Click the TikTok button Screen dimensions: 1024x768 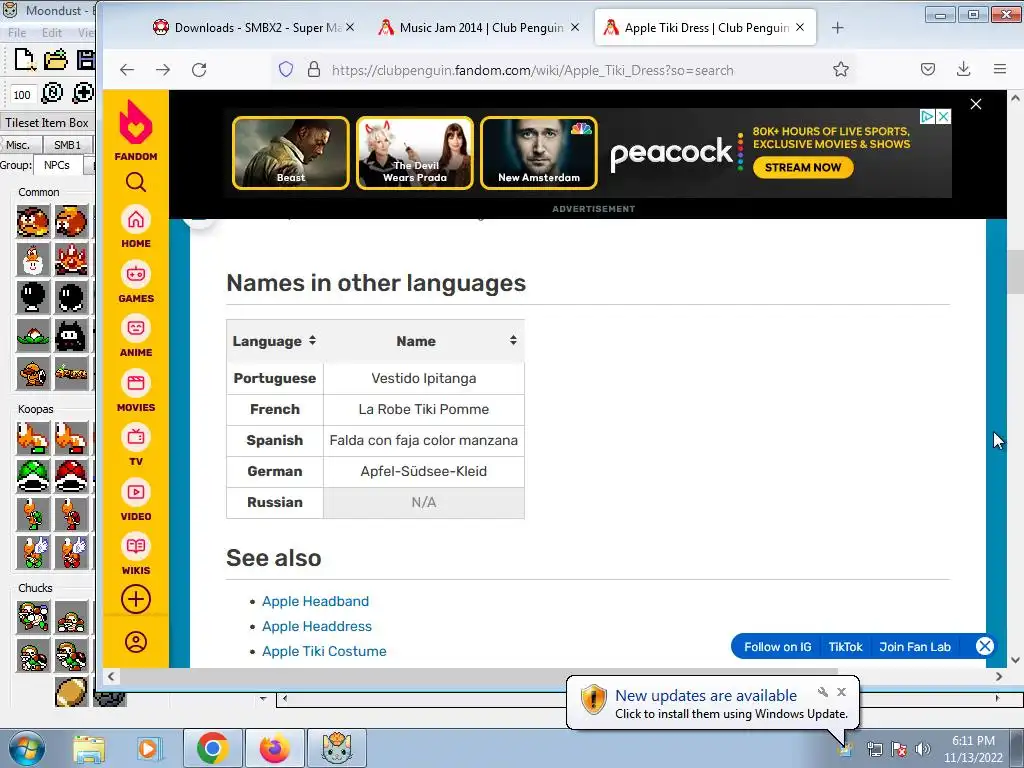pos(845,647)
